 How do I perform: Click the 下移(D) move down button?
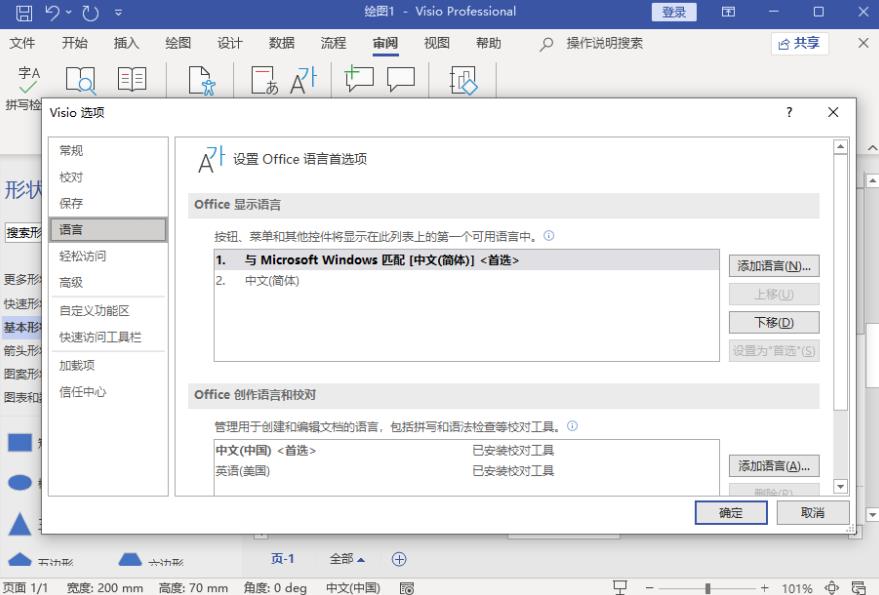point(774,322)
